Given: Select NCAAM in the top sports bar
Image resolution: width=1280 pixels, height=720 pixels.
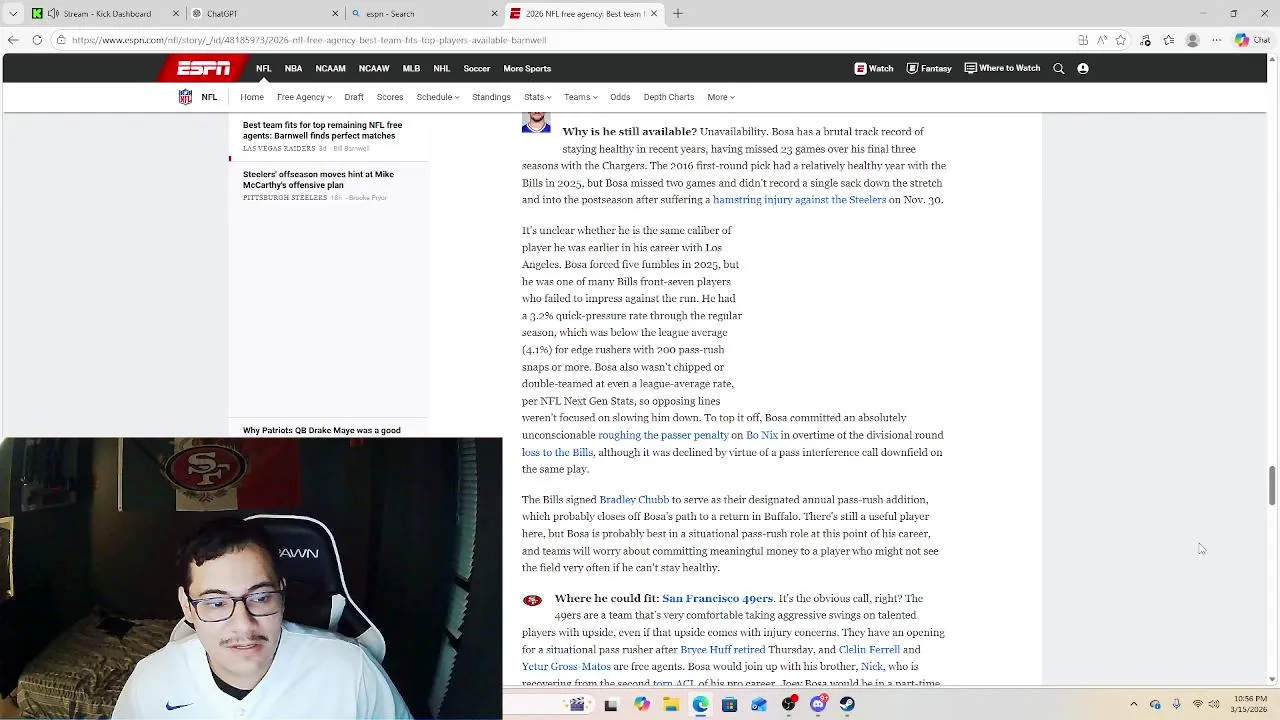Looking at the screenshot, I should pos(330,68).
